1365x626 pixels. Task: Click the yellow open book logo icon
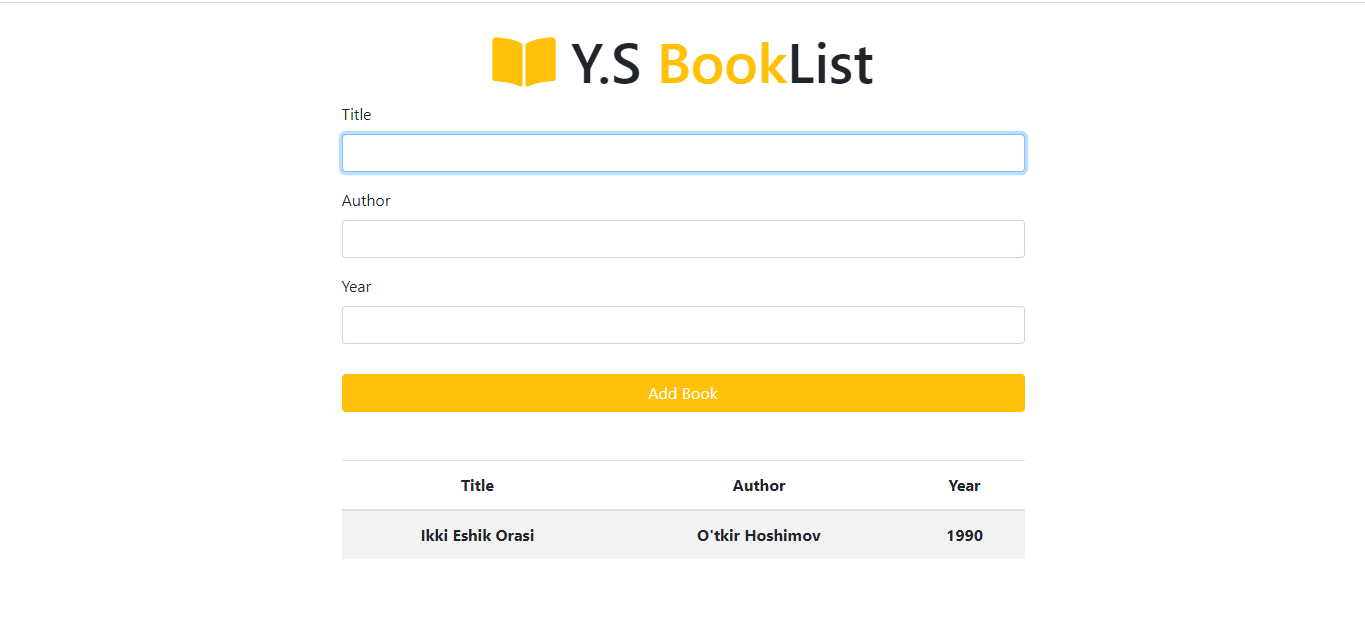click(x=524, y=62)
